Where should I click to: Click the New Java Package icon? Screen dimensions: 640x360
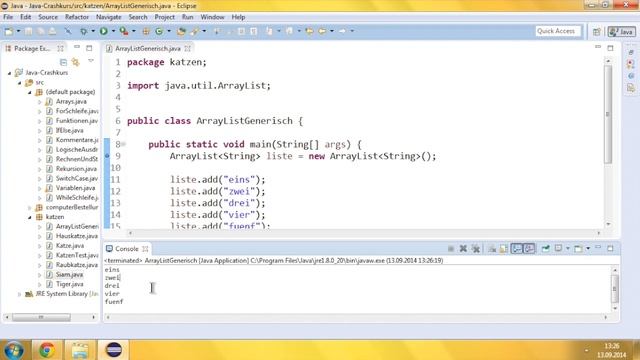click(x=146, y=31)
